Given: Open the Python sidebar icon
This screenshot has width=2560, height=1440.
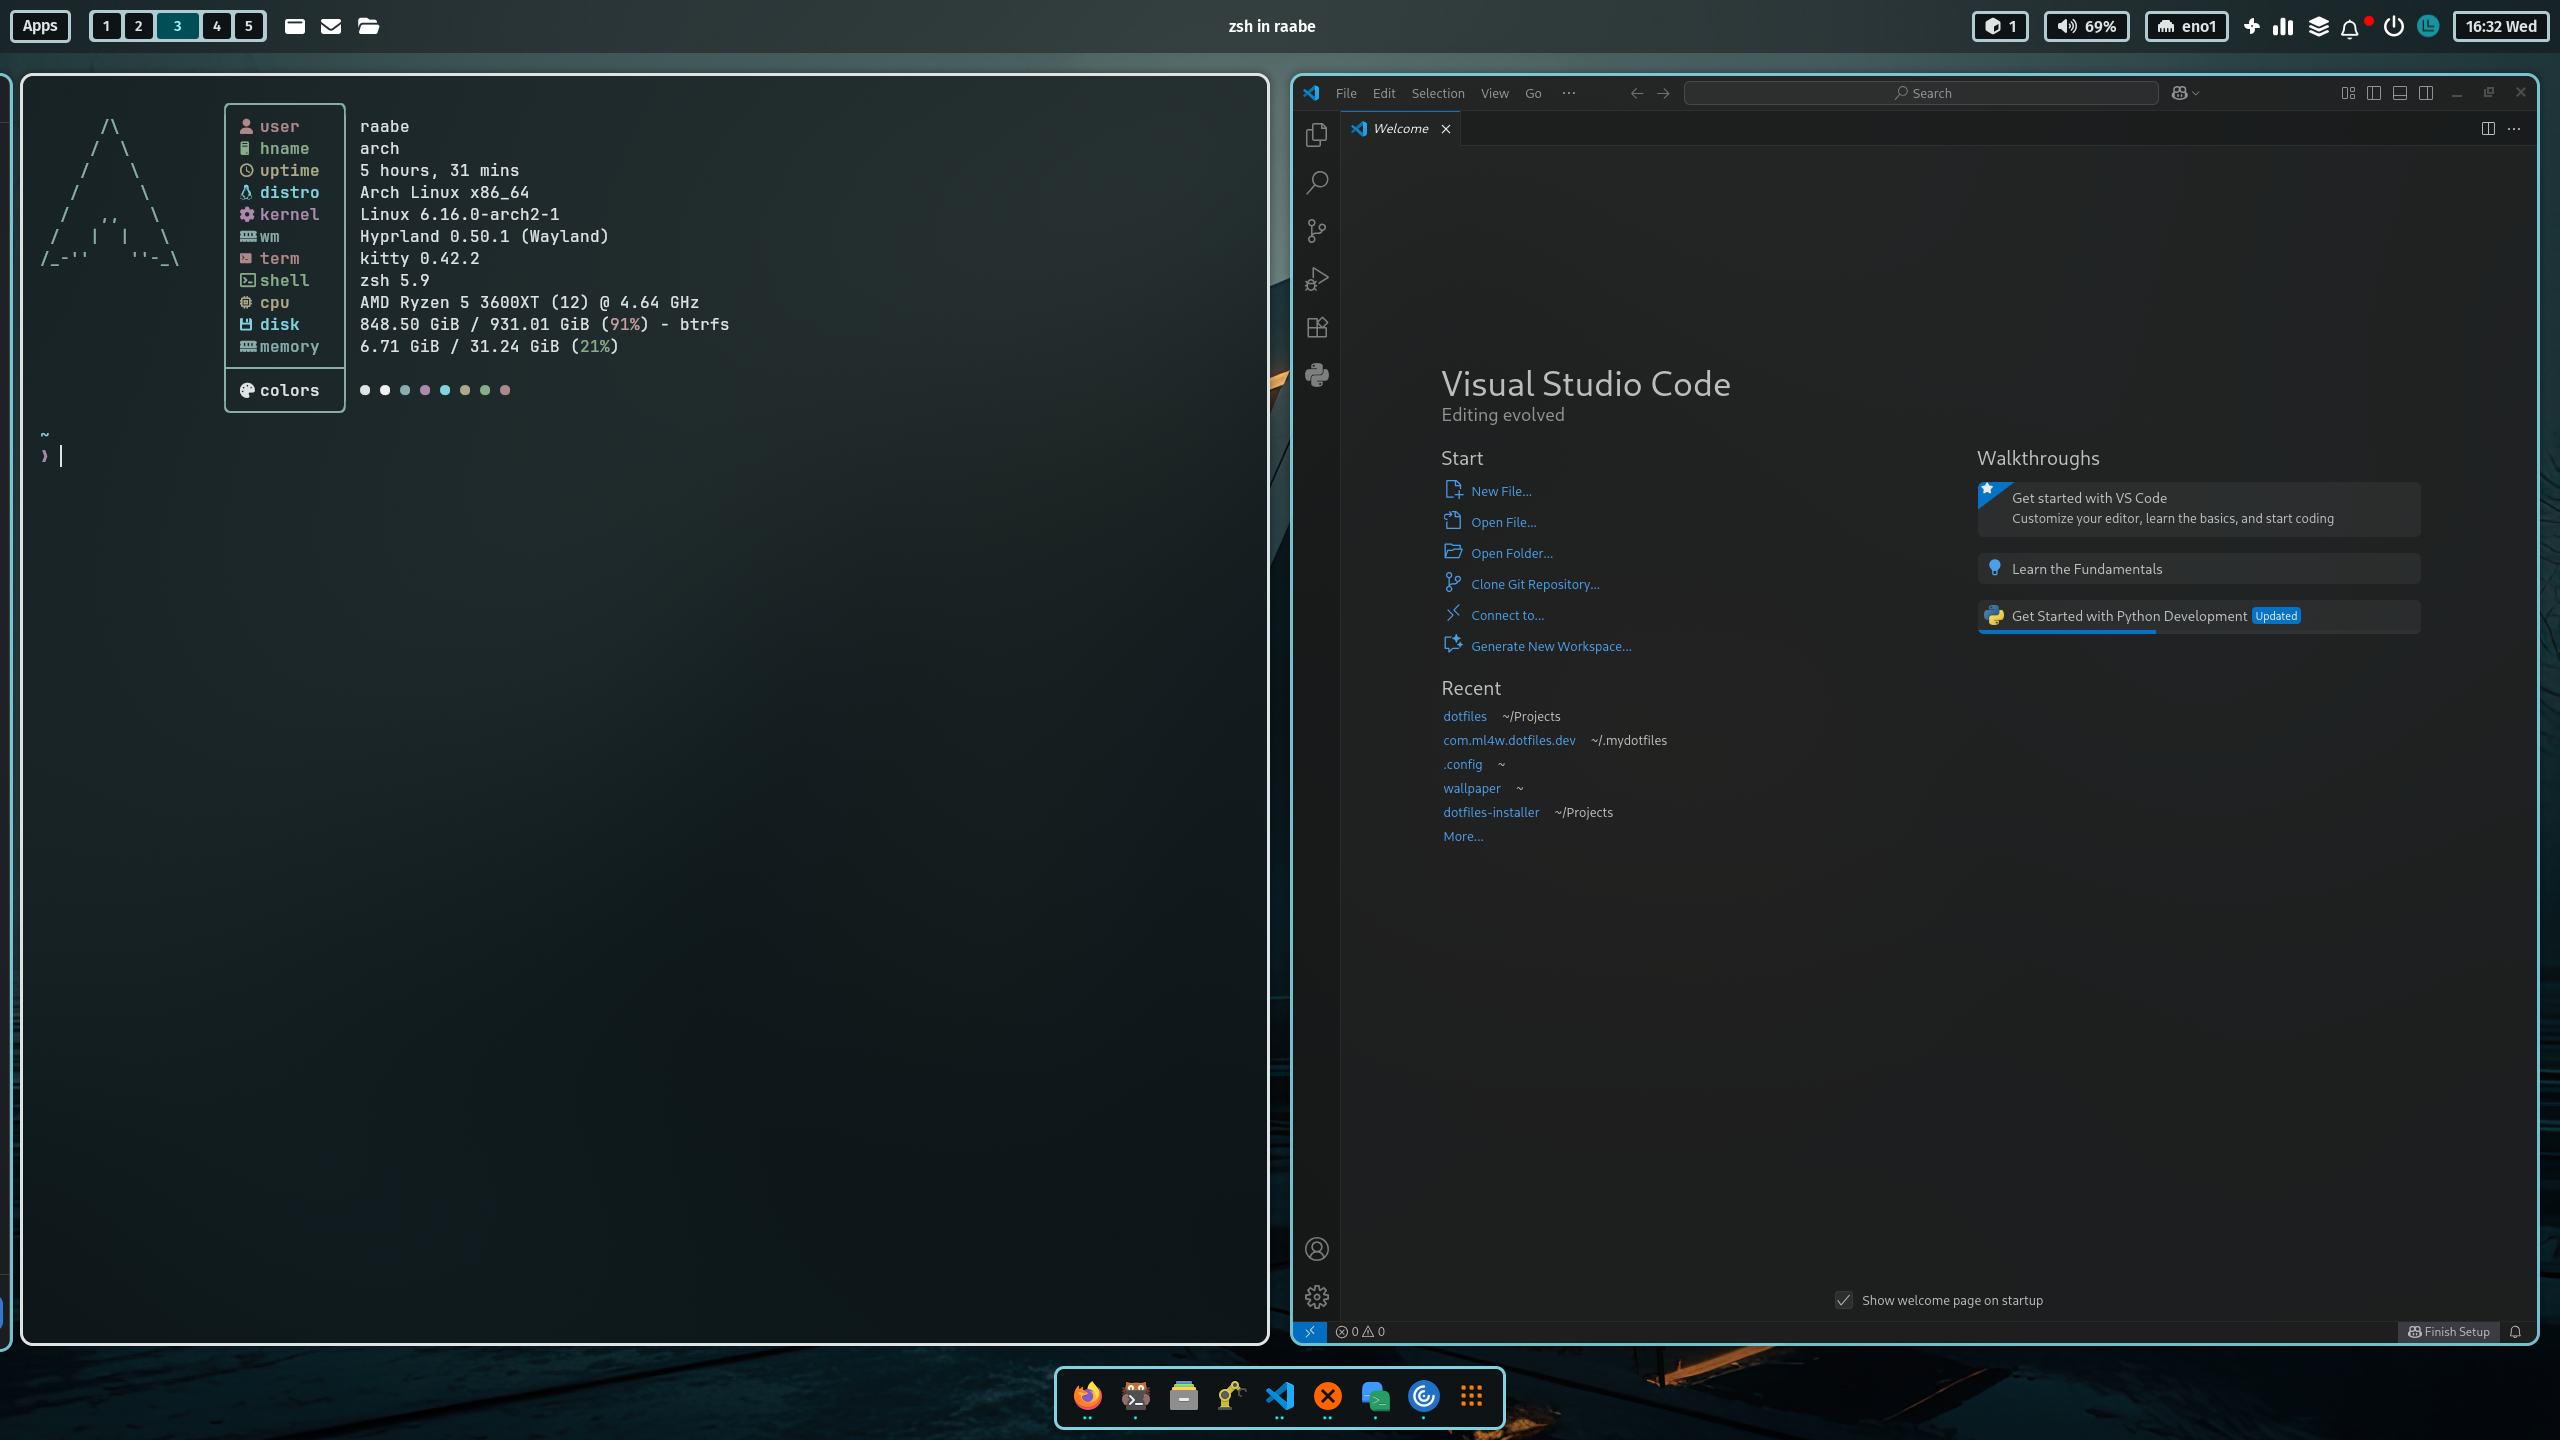Looking at the screenshot, I should [x=1317, y=375].
